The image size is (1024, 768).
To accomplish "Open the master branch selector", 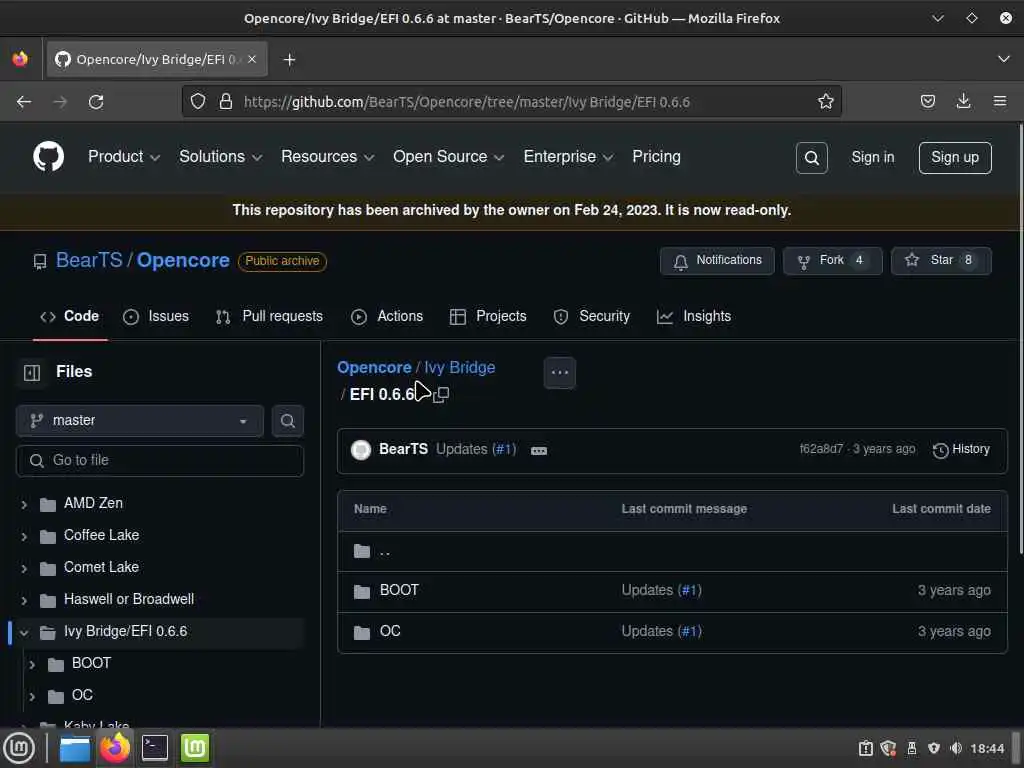I will point(140,421).
